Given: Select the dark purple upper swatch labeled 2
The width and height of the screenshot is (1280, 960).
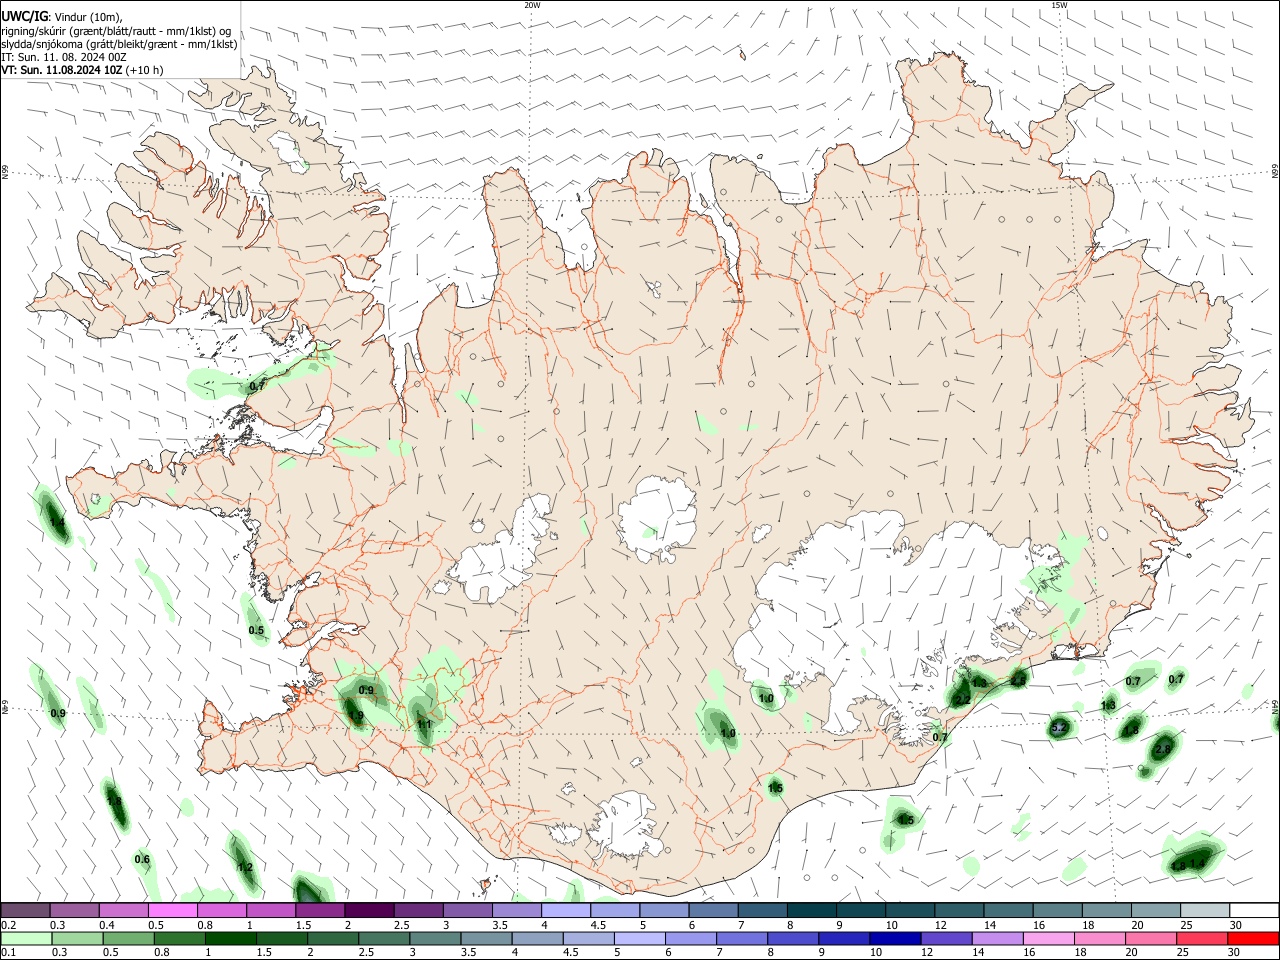Looking at the screenshot, I should point(370,910).
